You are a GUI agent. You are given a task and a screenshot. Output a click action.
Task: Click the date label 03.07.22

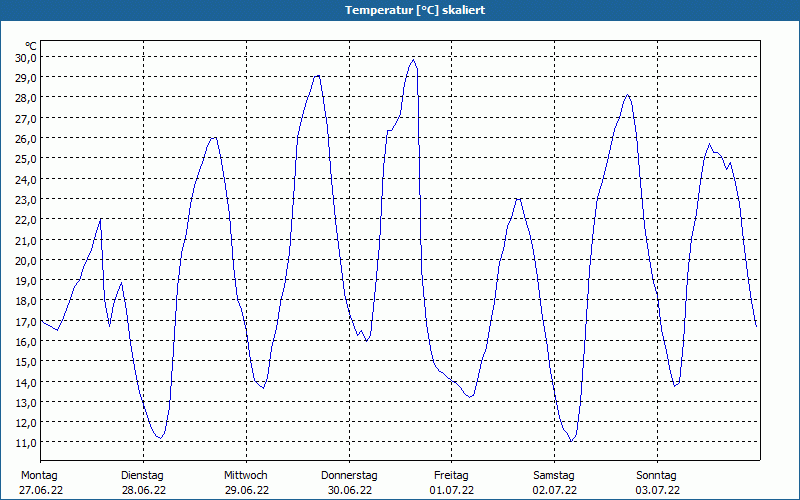click(x=657, y=490)
